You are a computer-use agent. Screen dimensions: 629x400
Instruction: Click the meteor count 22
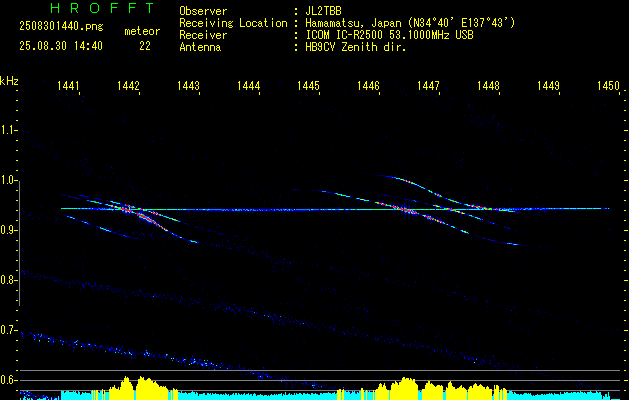[145, 46]
